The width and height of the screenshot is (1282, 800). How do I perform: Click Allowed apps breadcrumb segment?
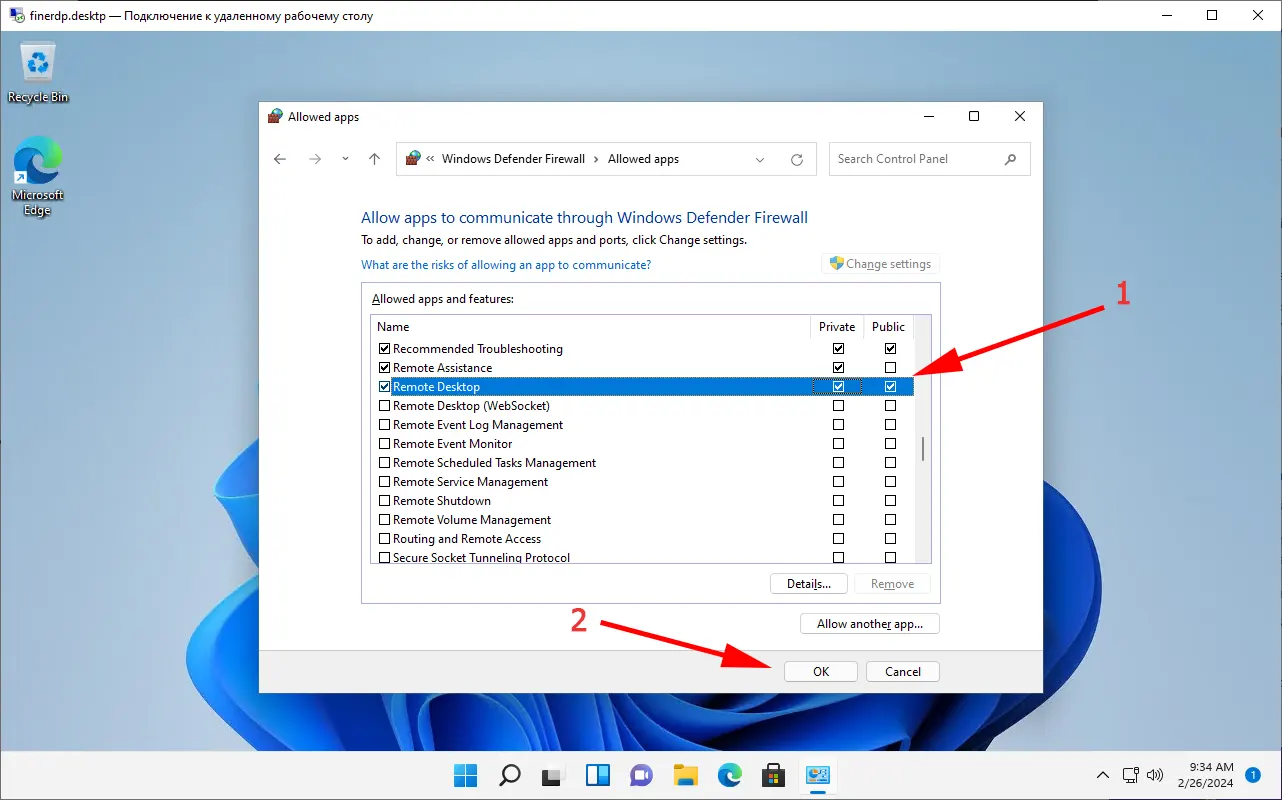(643, 159)
